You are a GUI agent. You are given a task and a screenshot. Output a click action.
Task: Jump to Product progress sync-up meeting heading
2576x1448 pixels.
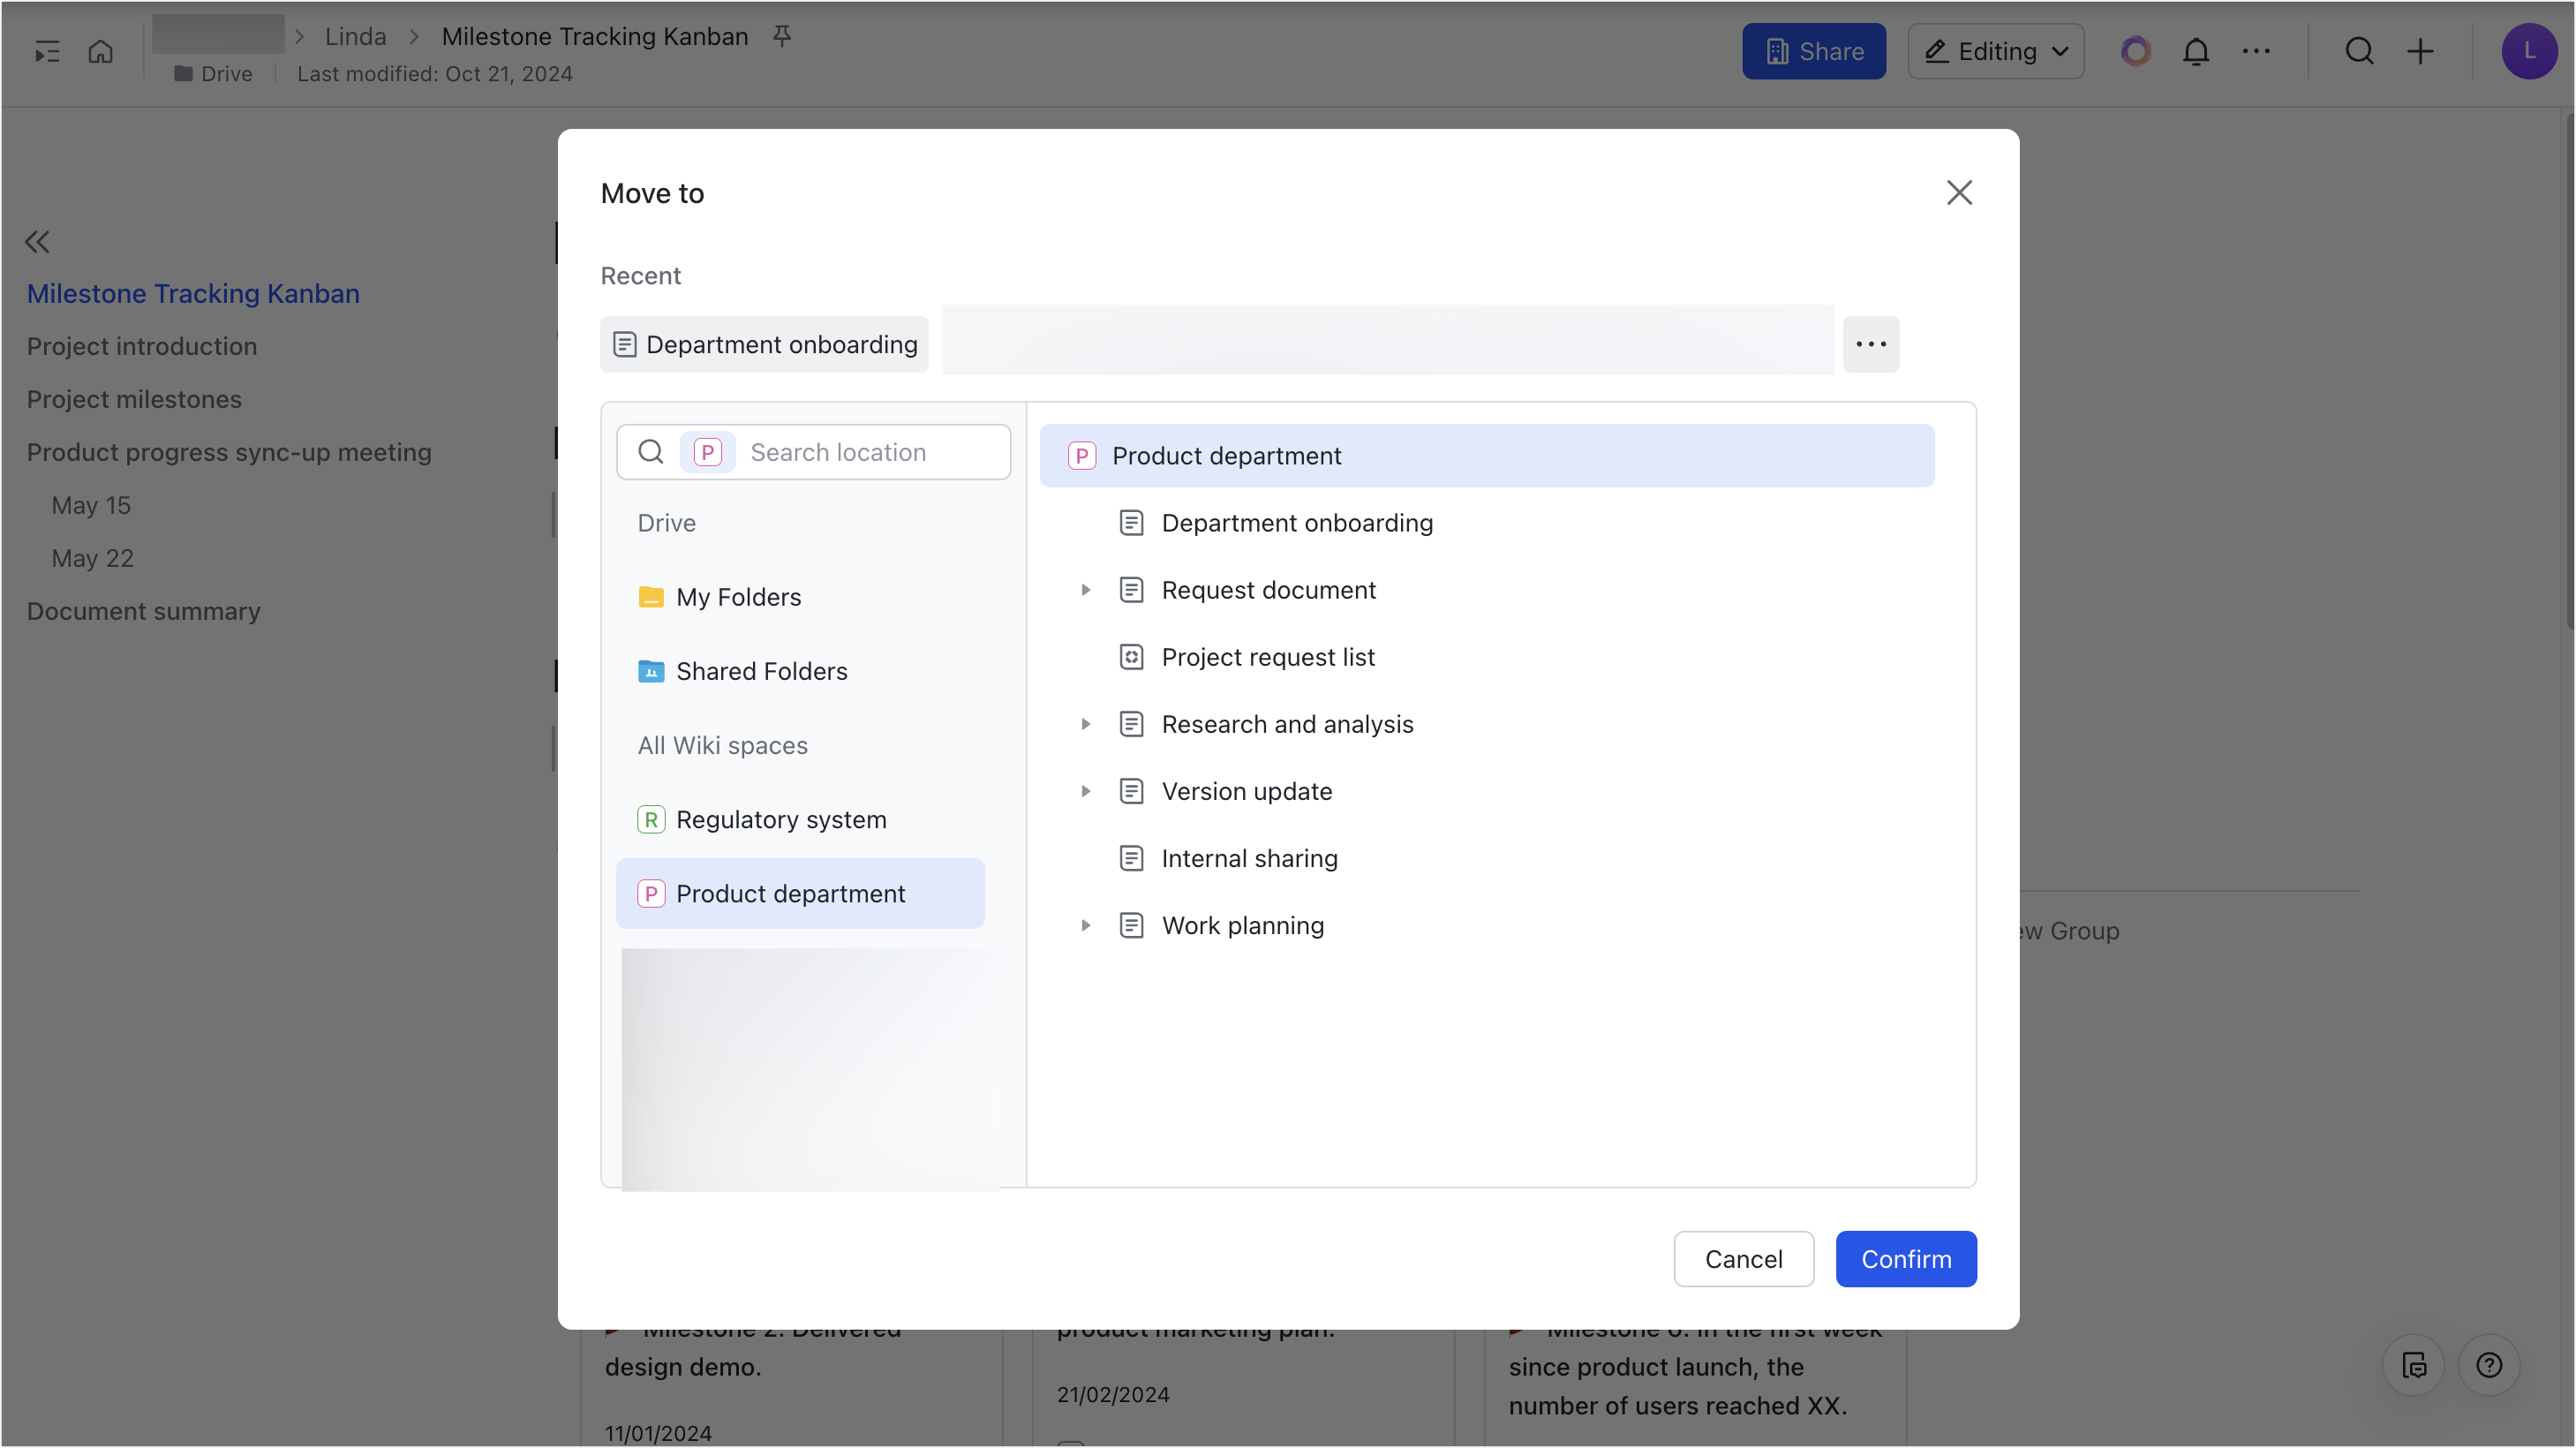(229, 453)
